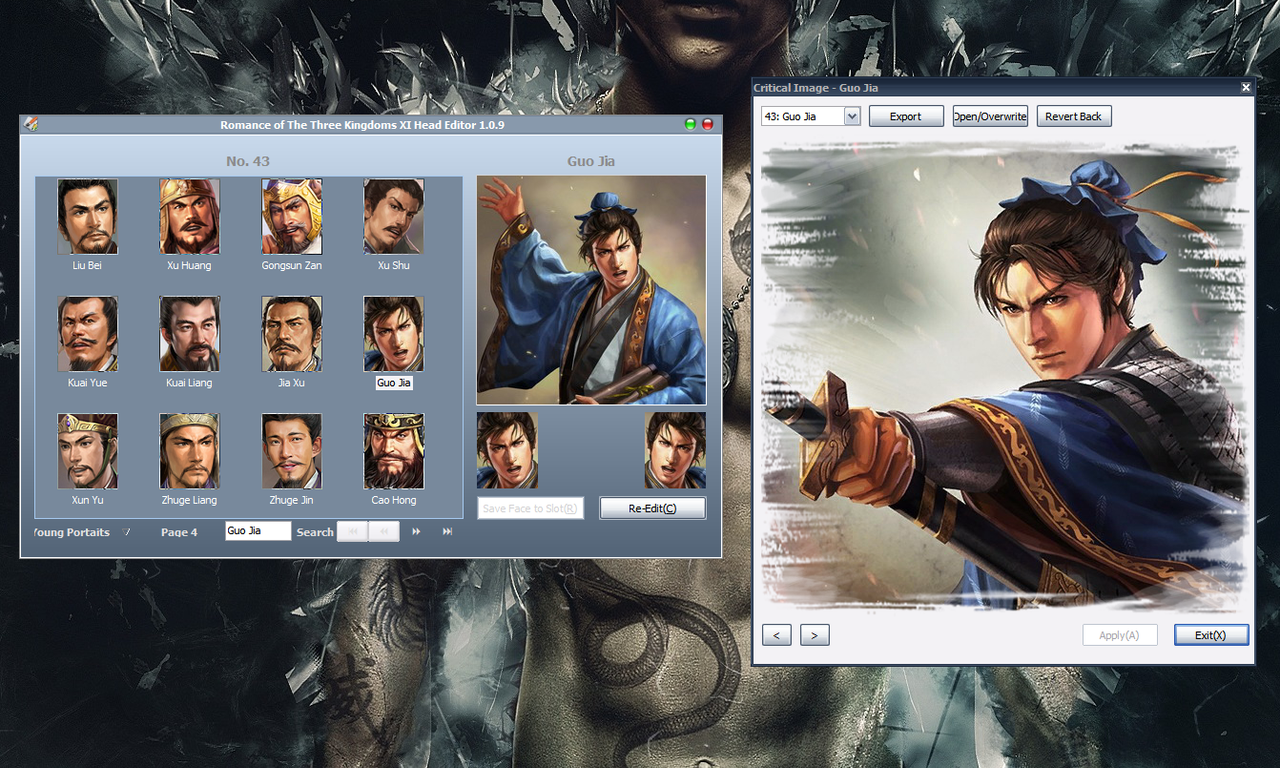Open Young Portraits dropdown arrow
This screenshot has width=1280, height=768.
(126, 532)
